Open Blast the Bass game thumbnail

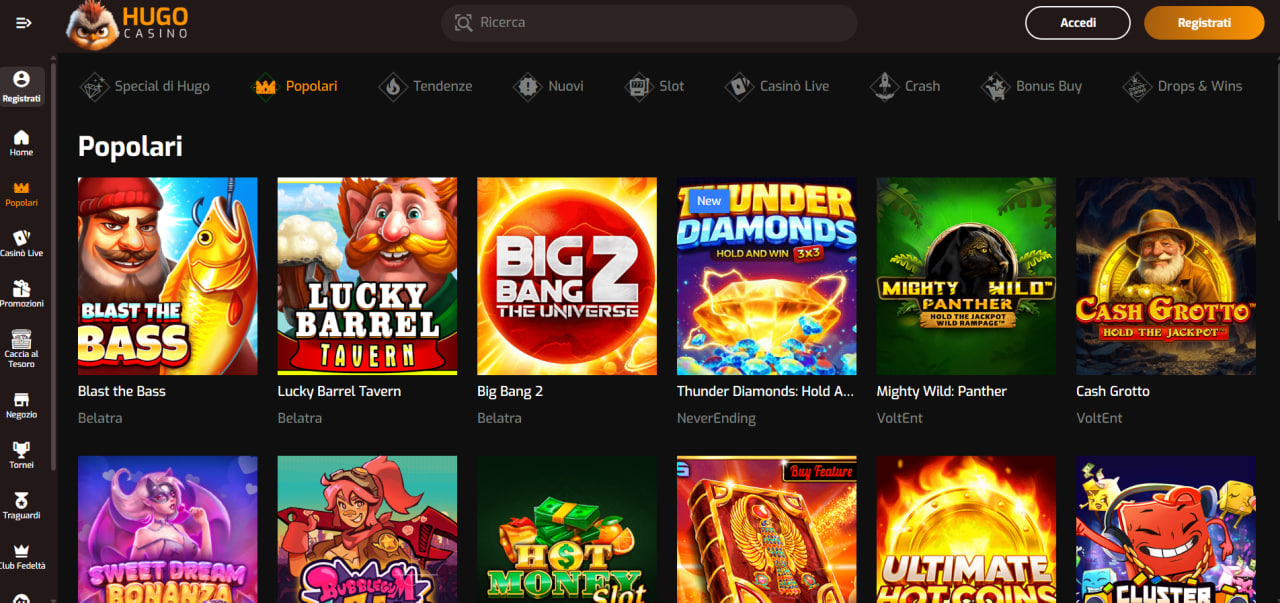[x=168, y=276]
